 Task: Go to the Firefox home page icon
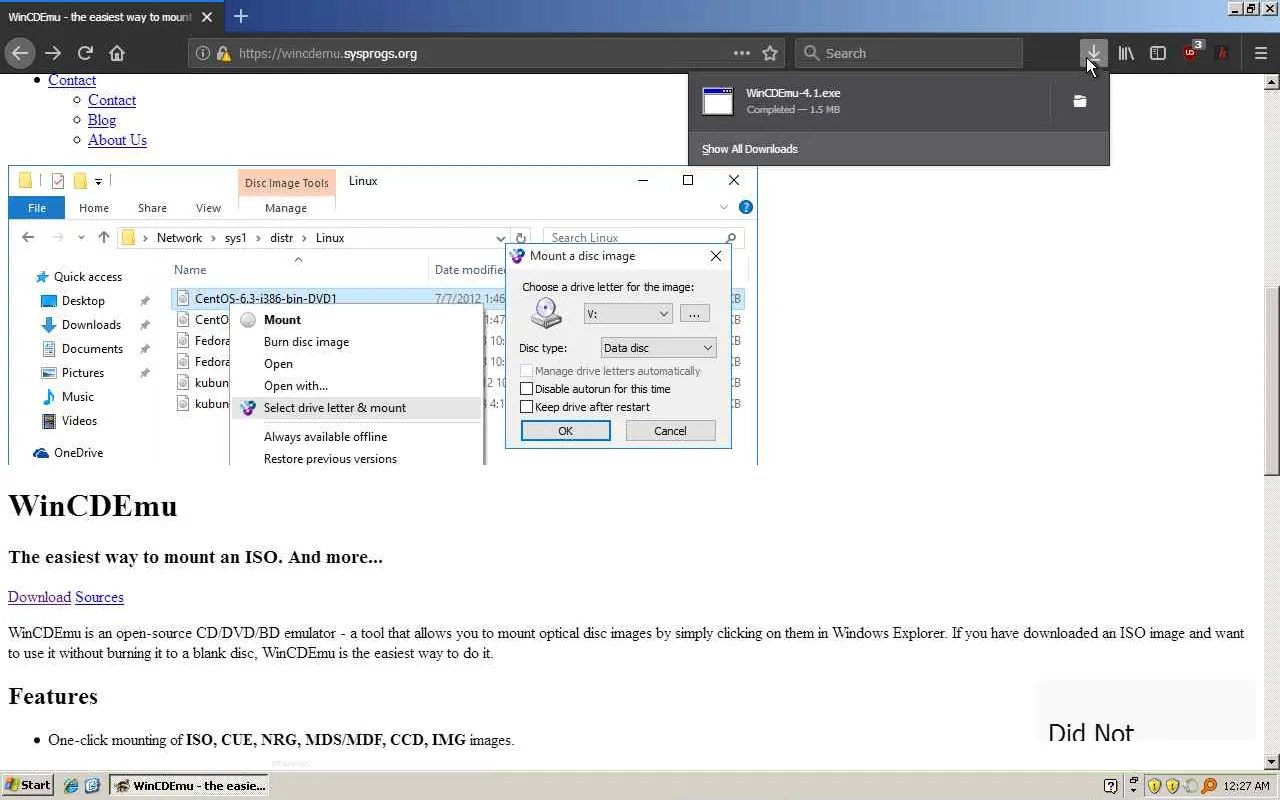(x=117, y=53)
